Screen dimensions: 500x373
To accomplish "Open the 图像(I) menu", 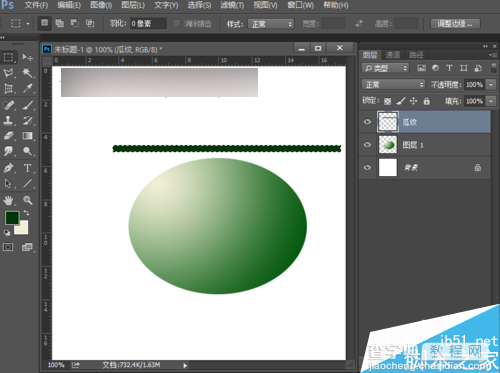I will [x=101, y=5].
